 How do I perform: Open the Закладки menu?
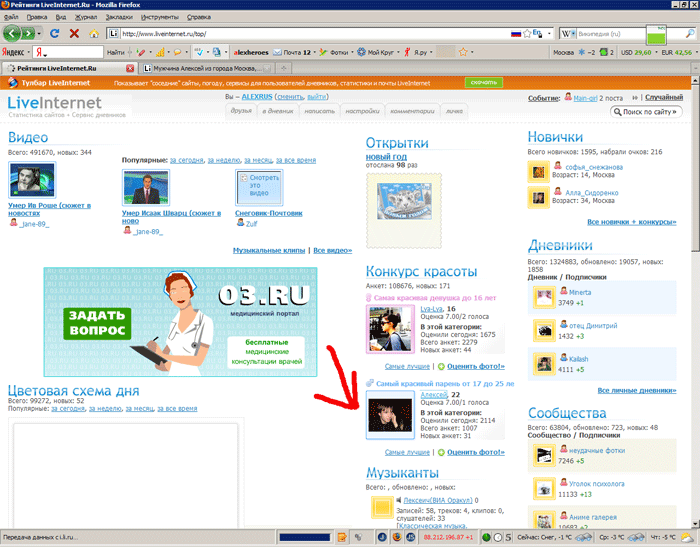tap(119, 17)
